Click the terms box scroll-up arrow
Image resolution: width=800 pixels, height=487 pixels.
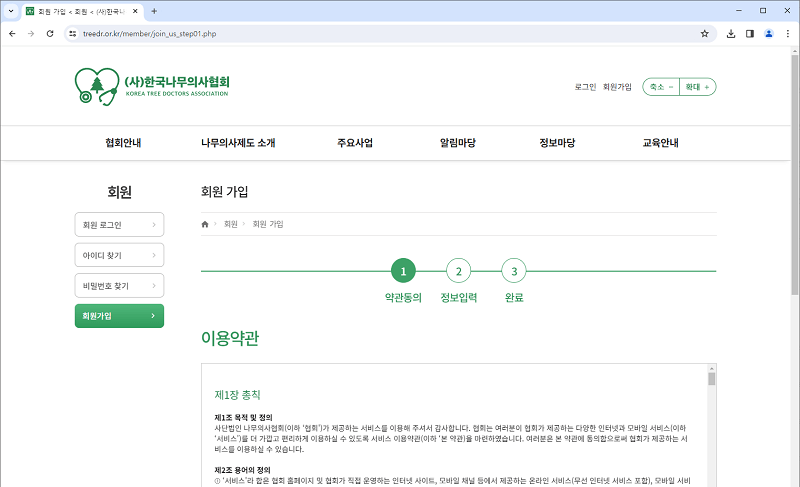click(x=712, y=368)
